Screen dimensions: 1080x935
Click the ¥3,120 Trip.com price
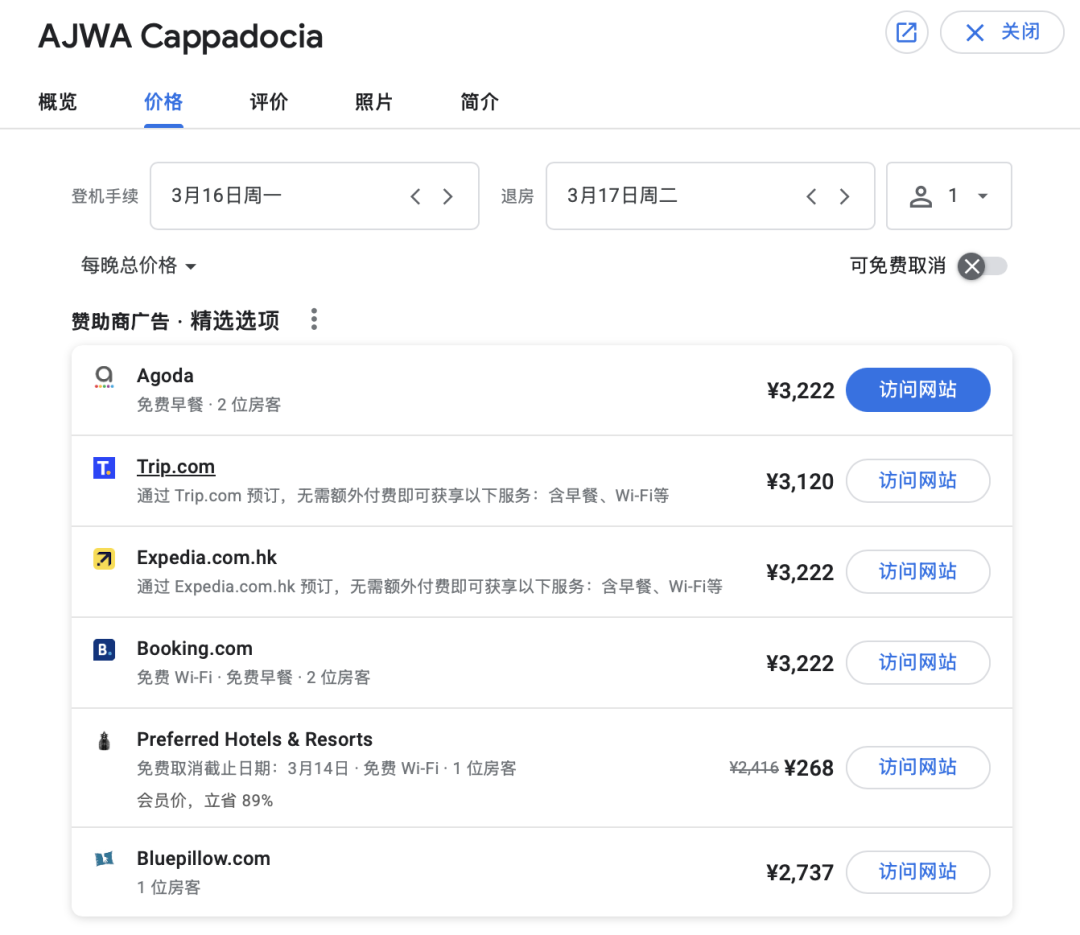[x=800, y=481]
